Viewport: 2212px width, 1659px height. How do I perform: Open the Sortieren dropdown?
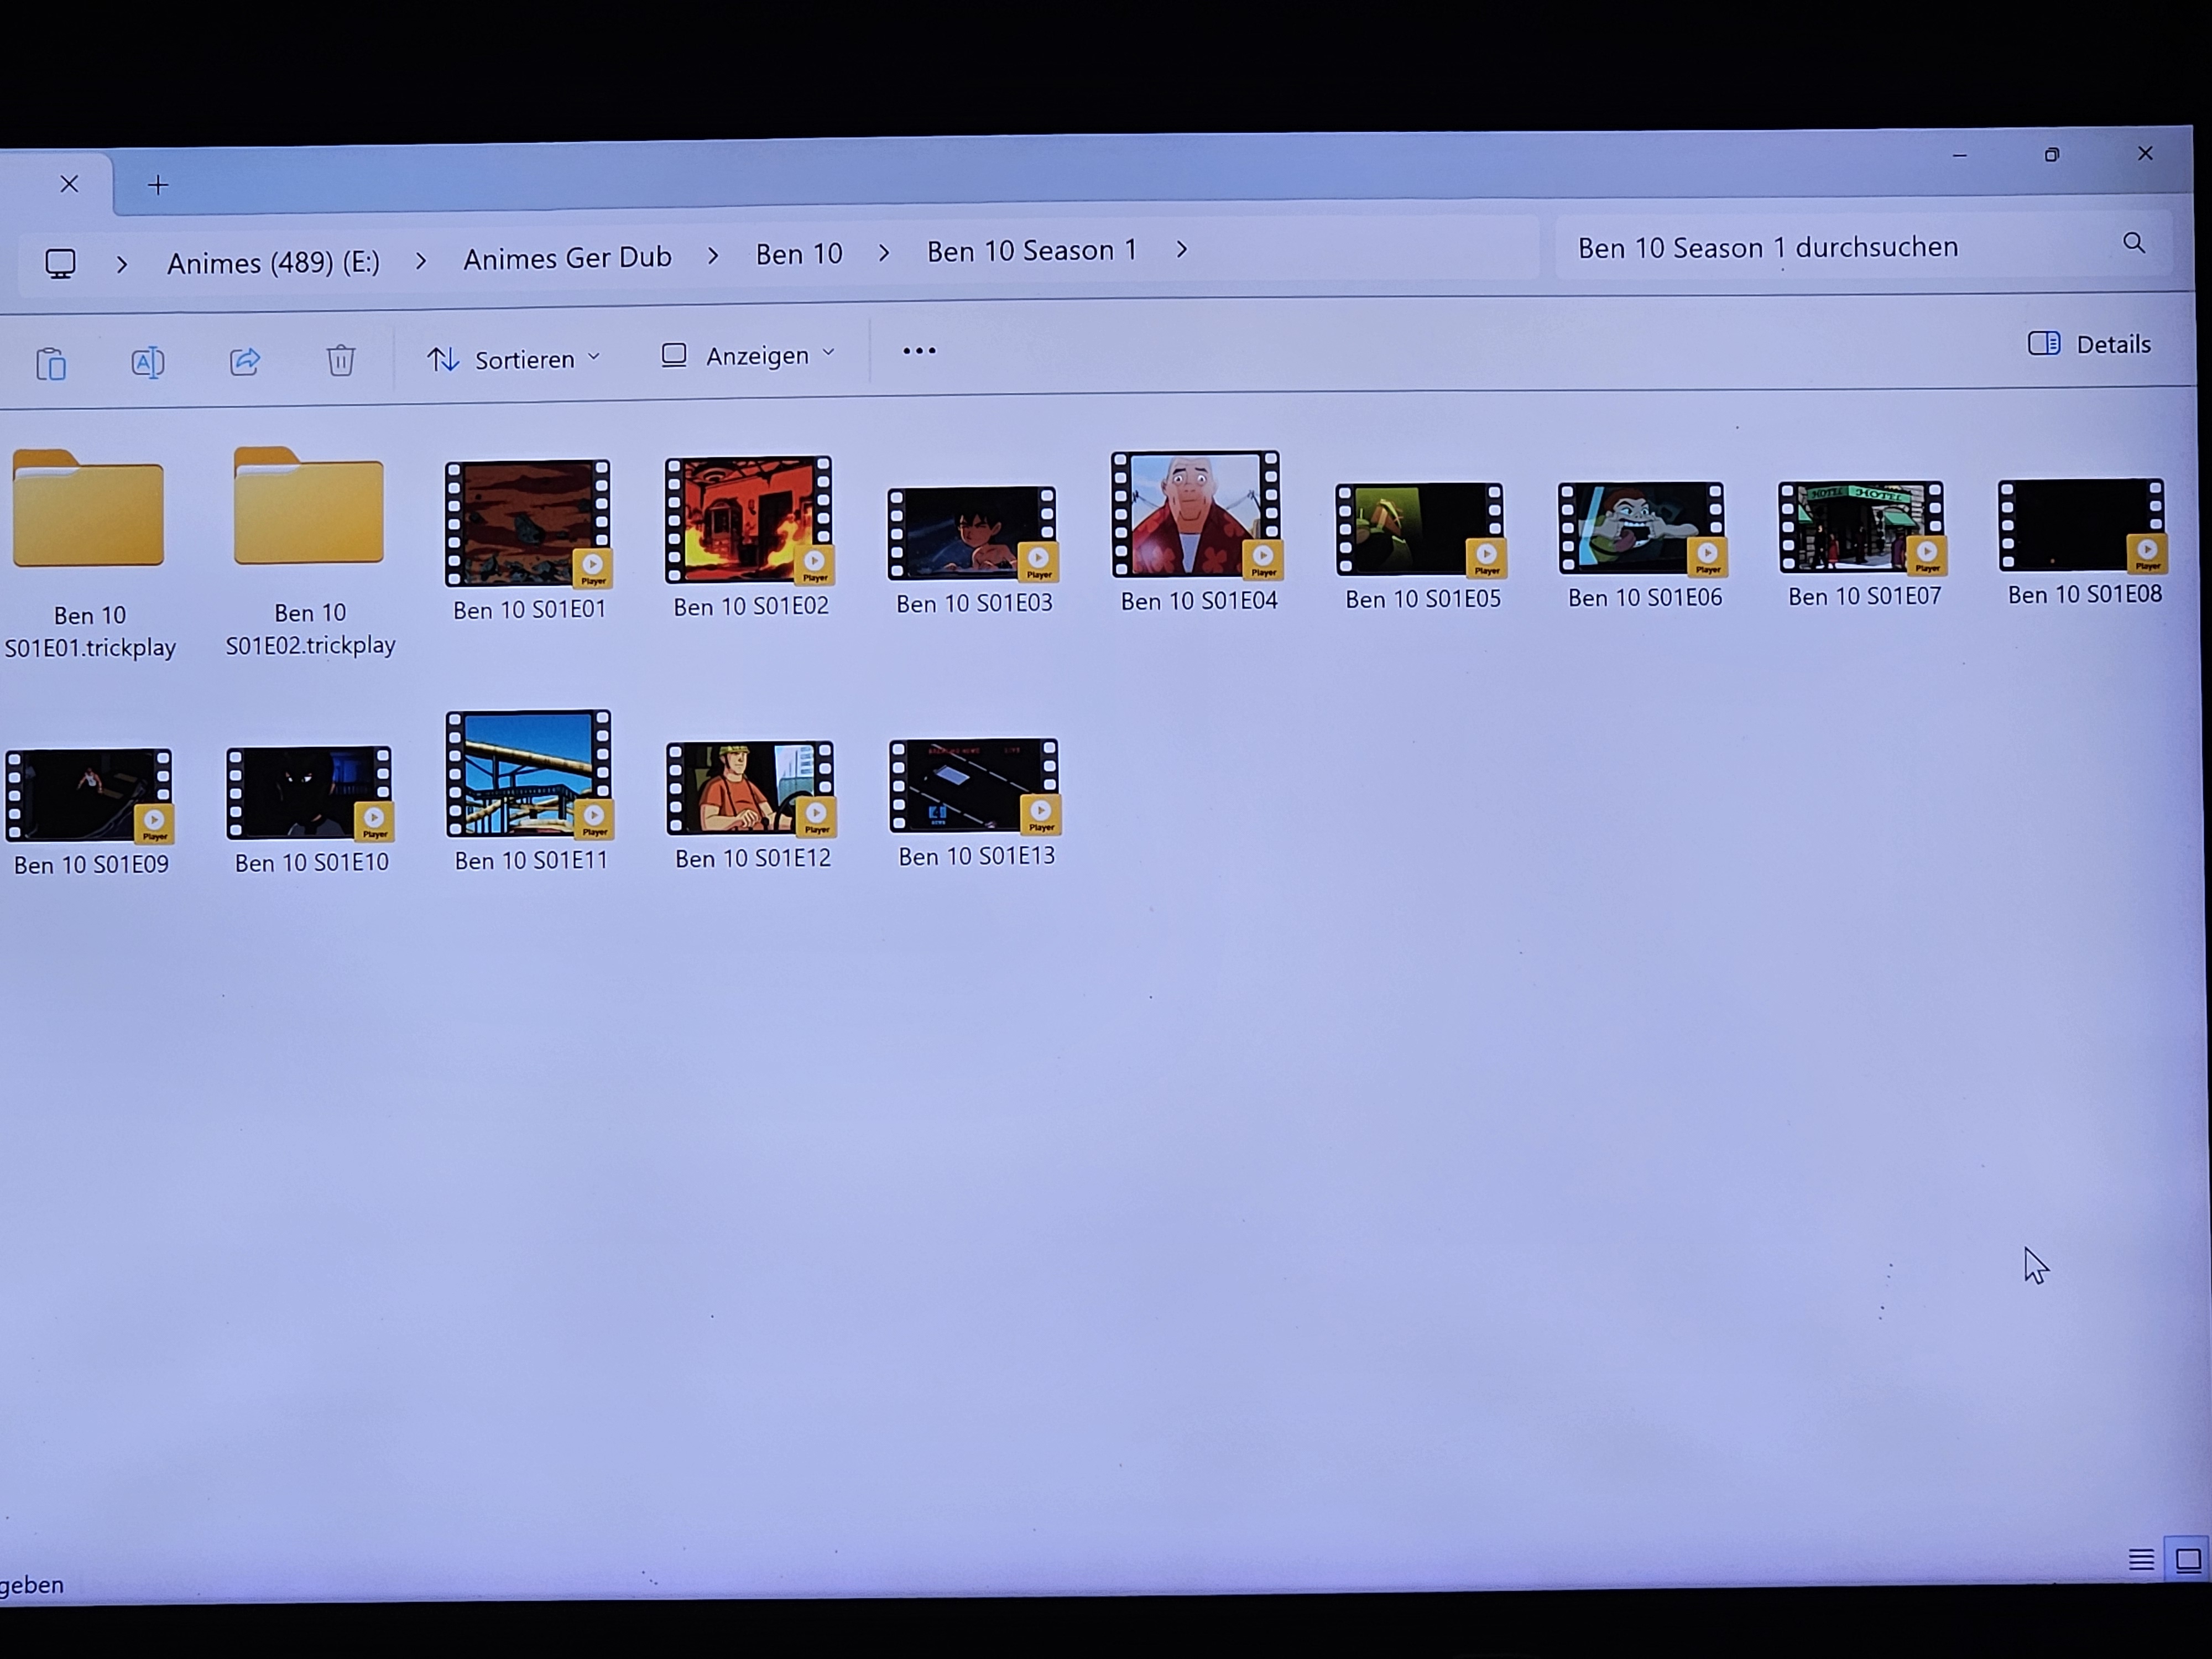[x=514, y=359]
